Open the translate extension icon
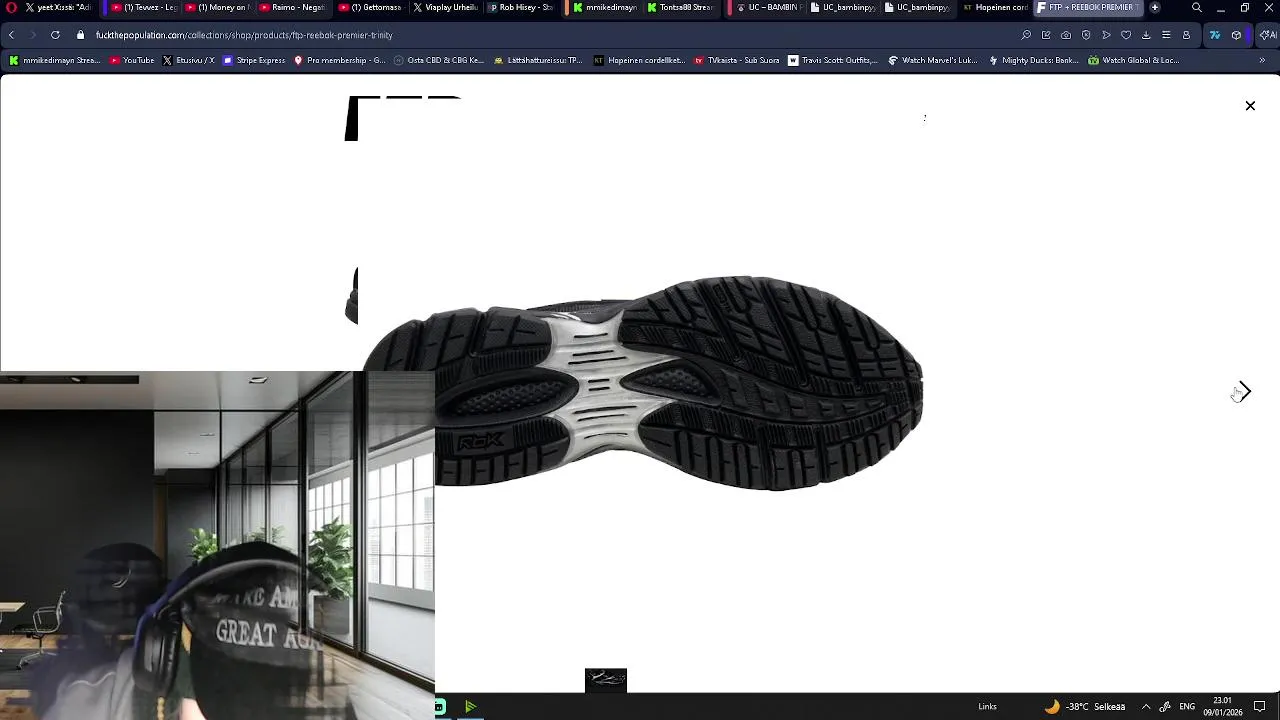 (1215, 35)
